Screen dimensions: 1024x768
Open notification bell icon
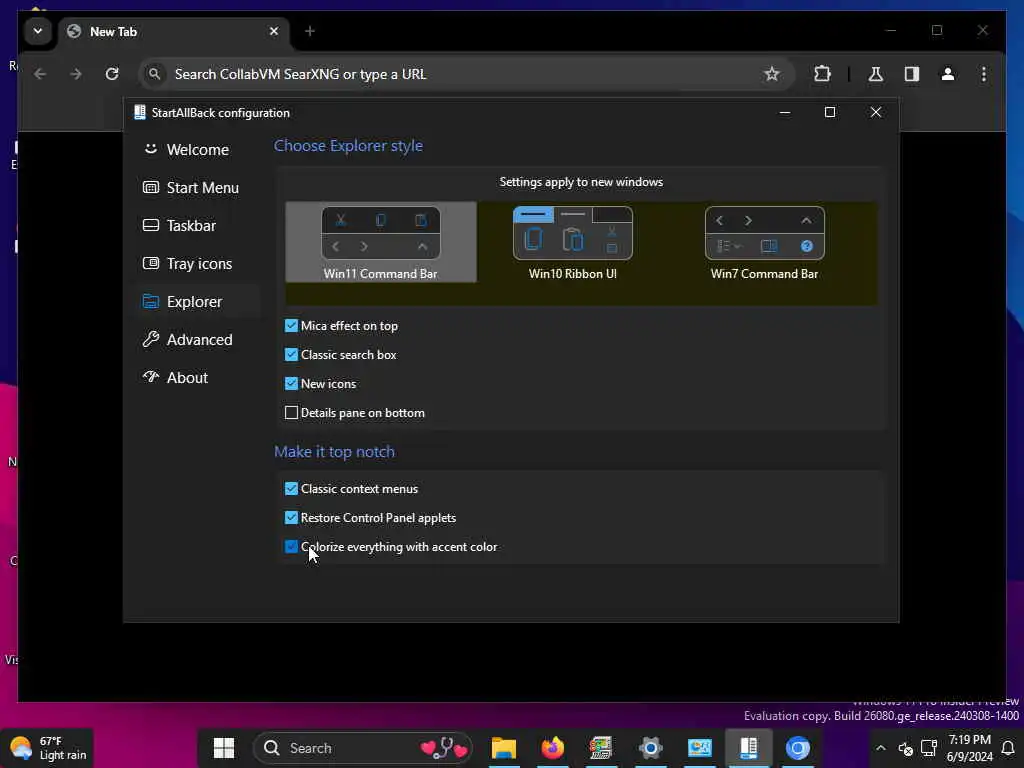click(1008, 748)
